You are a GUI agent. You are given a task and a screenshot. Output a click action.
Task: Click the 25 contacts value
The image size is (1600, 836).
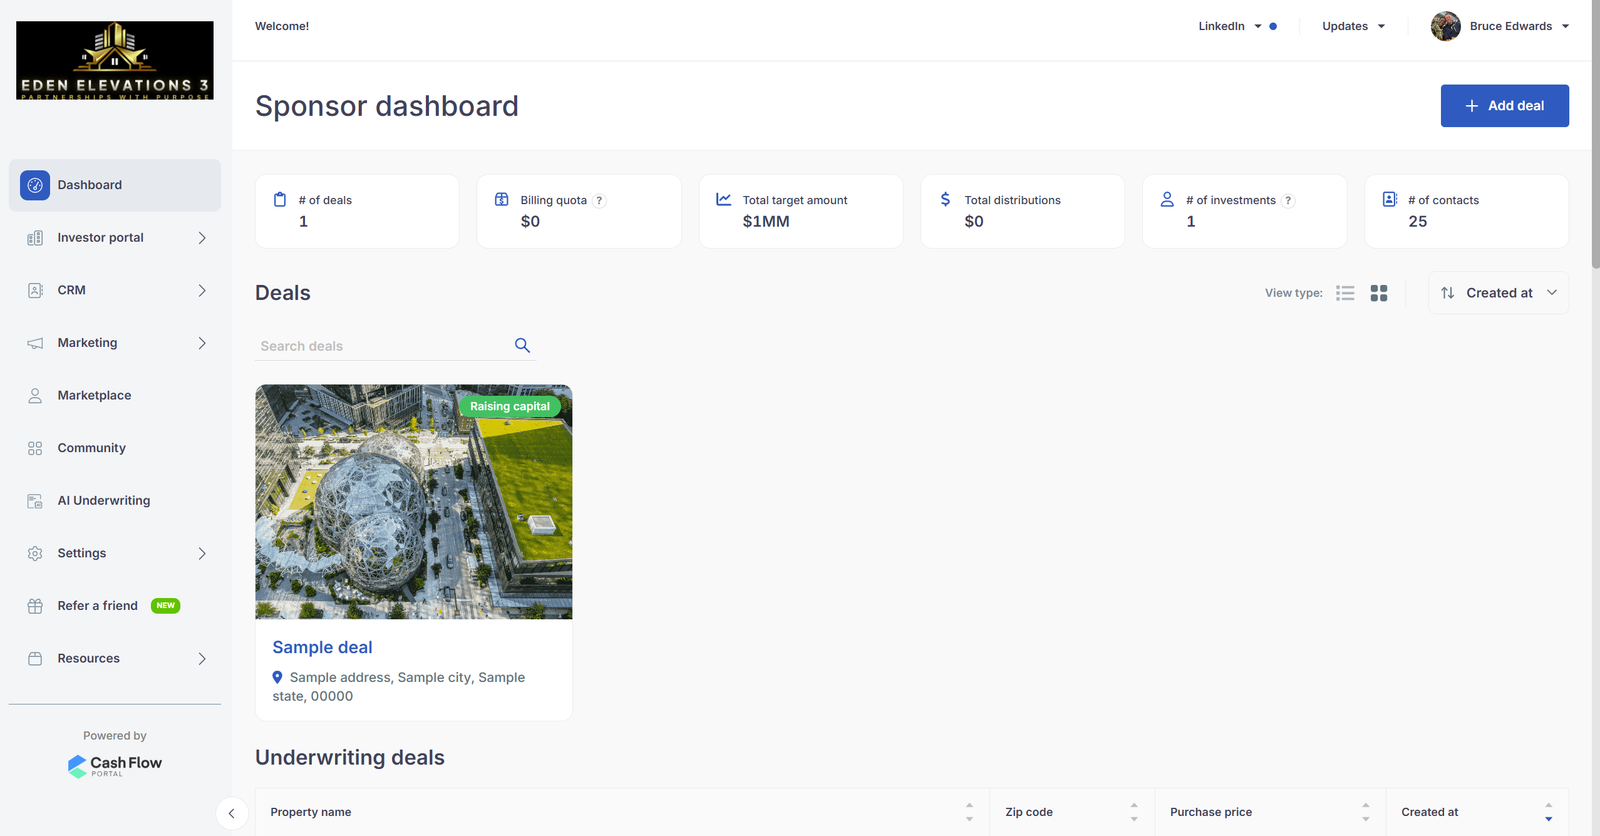(x=1418, y=222)
